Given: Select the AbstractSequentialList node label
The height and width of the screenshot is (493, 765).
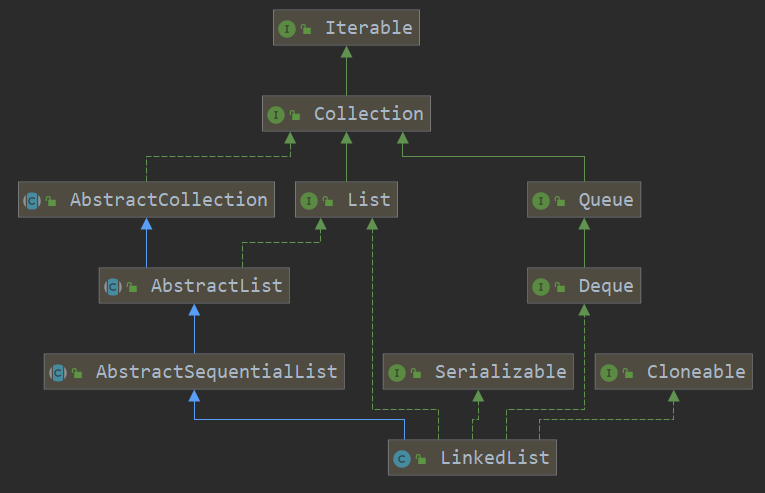Looking at the screenshot, I should pyautogui.click(x=216, y=372).
